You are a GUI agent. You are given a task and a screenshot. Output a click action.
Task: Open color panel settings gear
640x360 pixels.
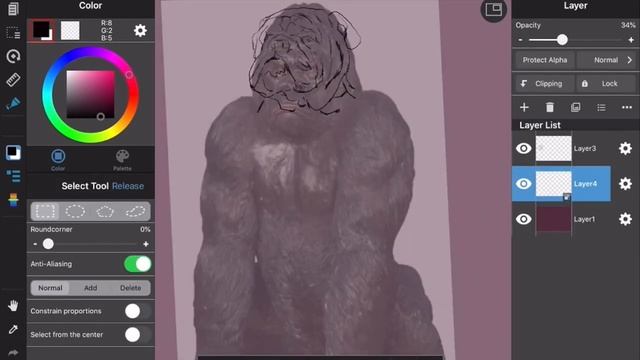(x=140, y=31)
